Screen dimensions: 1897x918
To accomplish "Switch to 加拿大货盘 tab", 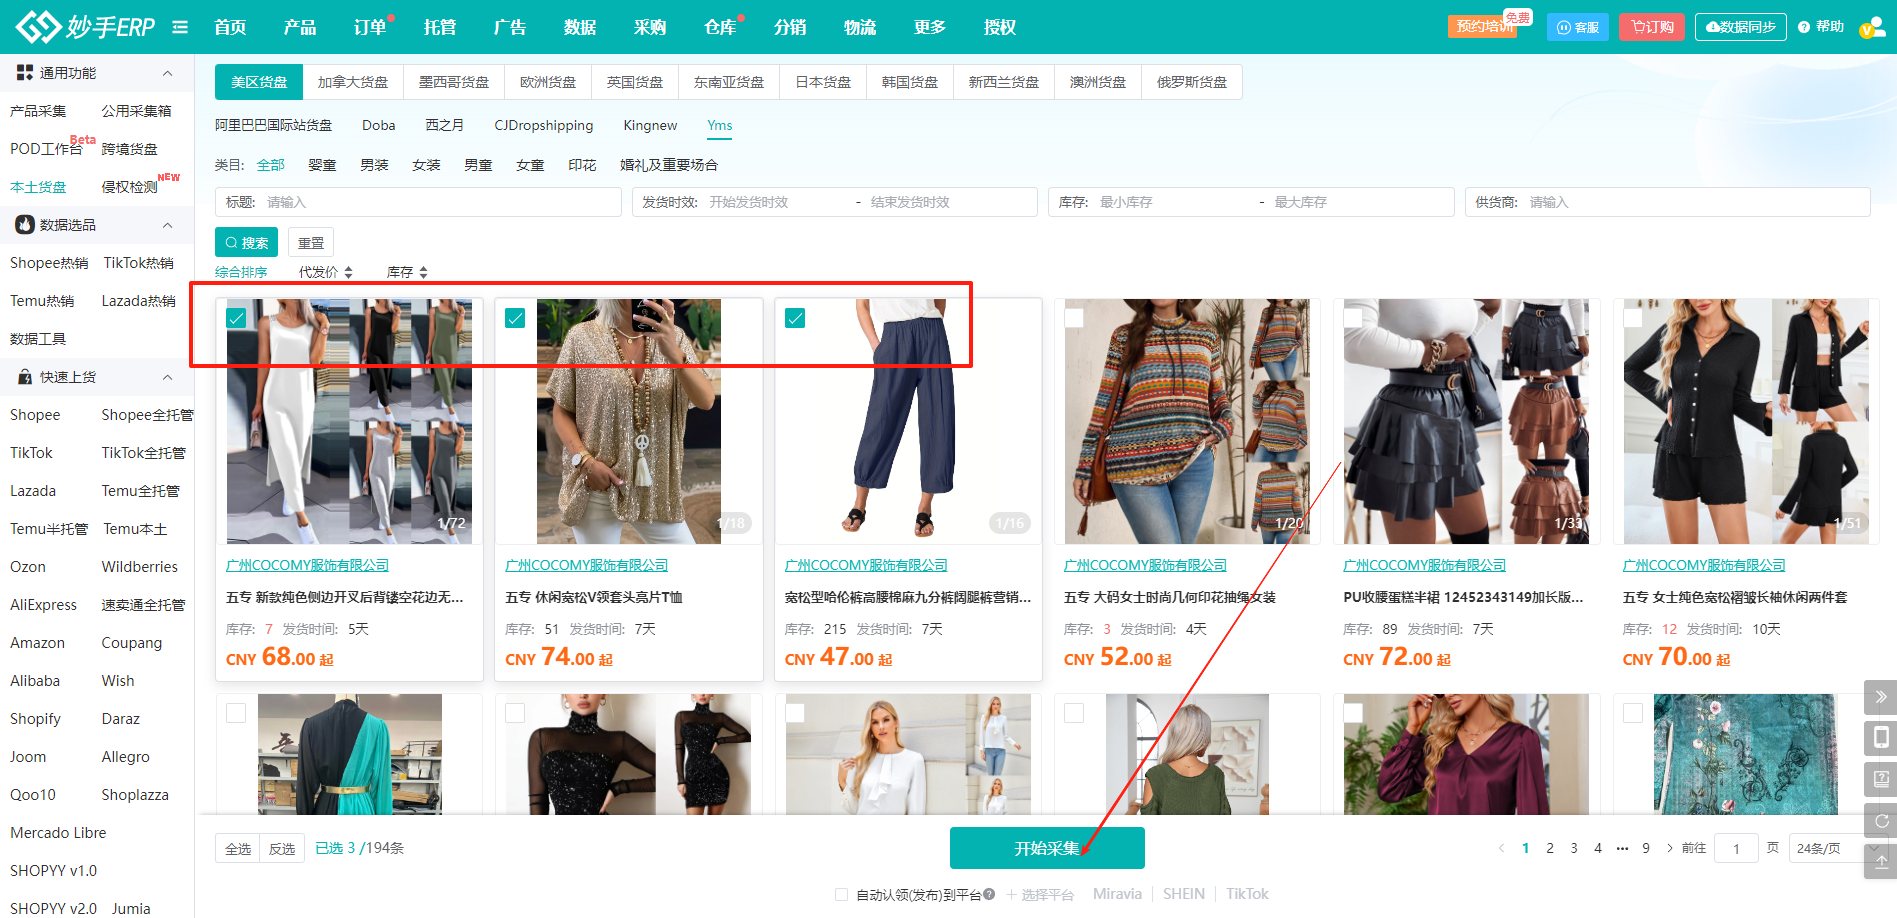I will point(353,82).
